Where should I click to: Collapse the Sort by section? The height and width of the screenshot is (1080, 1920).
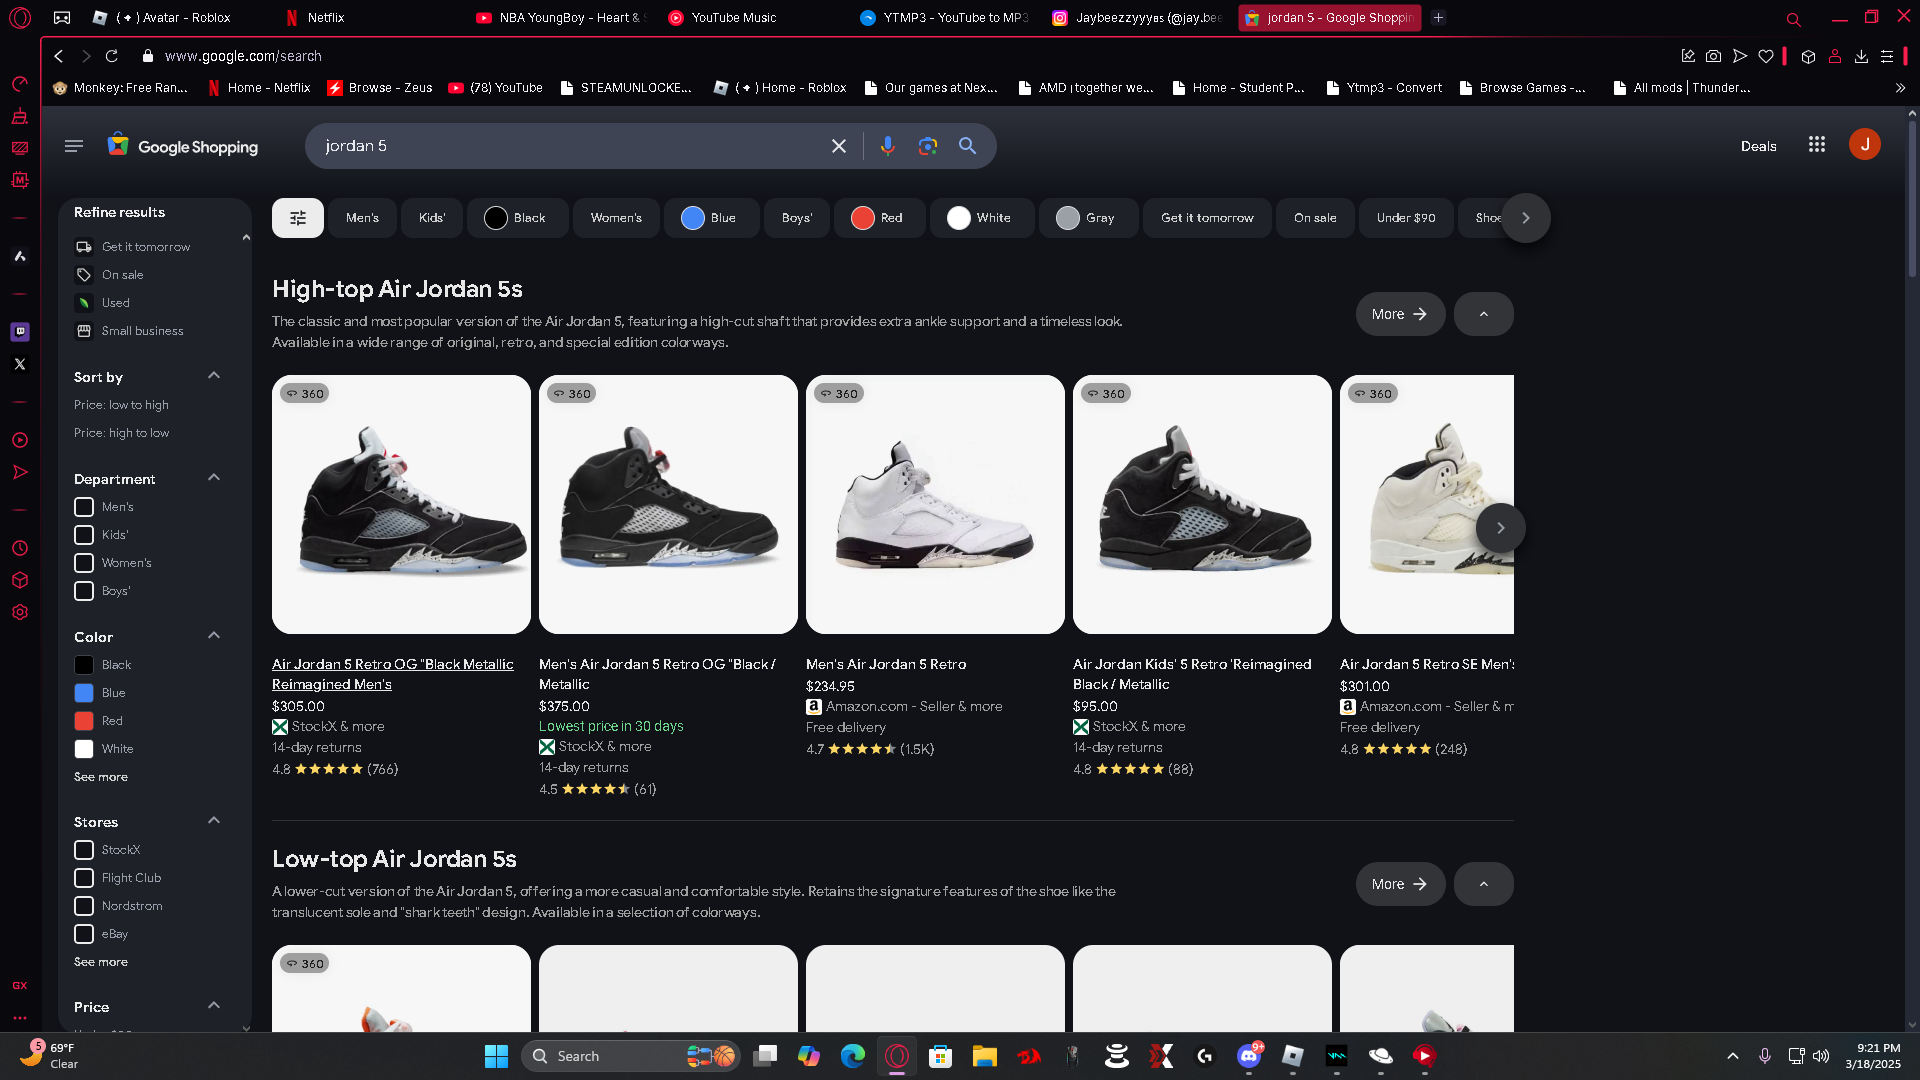tap(214, 376)
